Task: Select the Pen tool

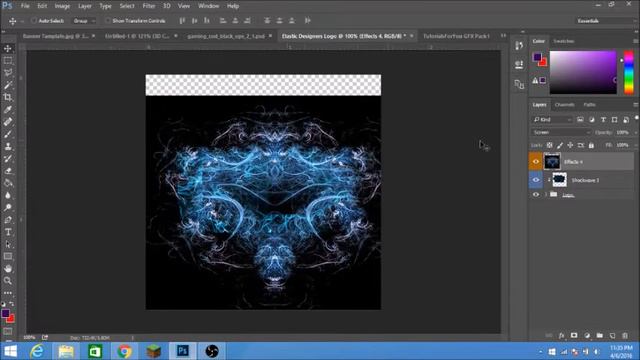Action: 8,220
